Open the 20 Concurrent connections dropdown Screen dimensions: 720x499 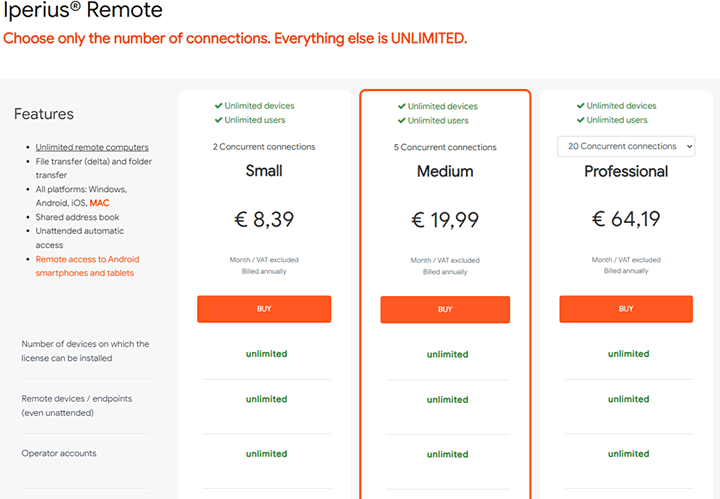626,146
